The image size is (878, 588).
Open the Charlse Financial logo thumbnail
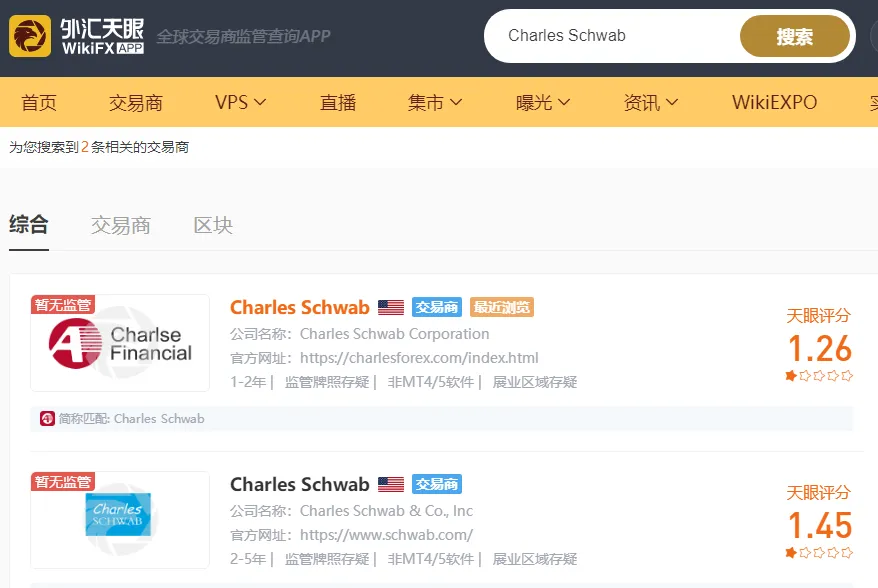tap(120, 343)
